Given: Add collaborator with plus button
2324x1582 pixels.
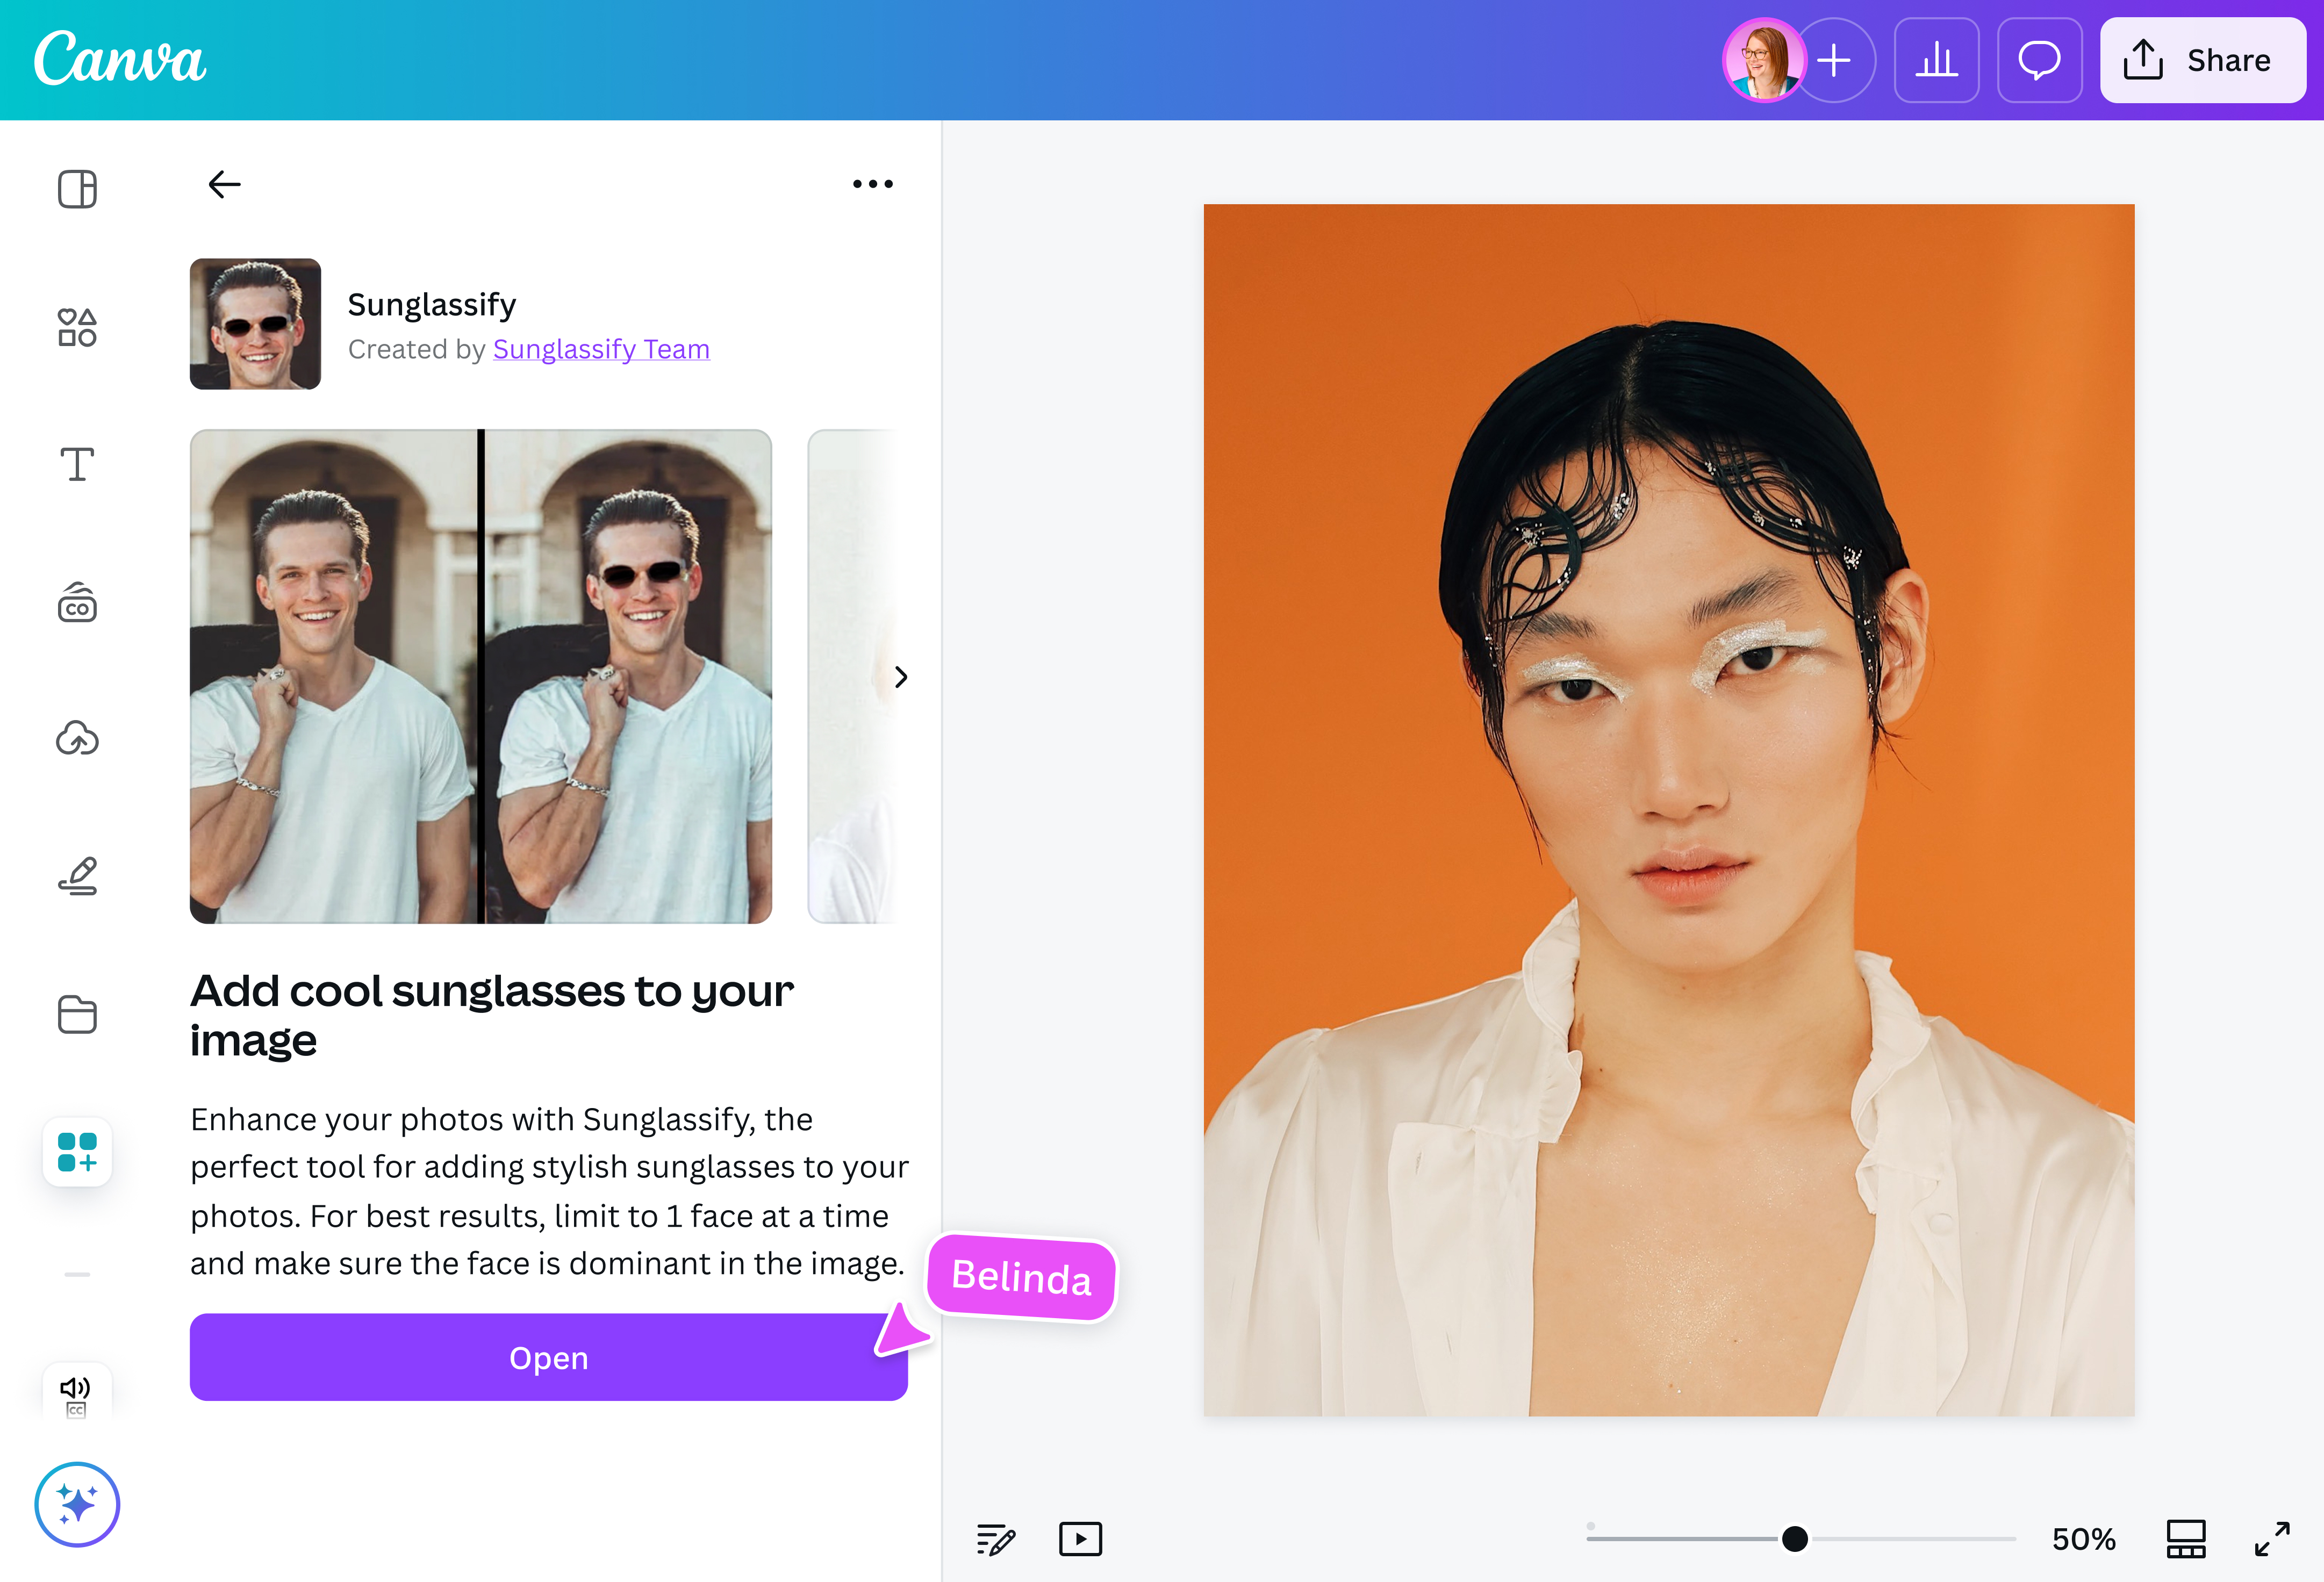Looking at the screenshot, I should [1834, 60].
